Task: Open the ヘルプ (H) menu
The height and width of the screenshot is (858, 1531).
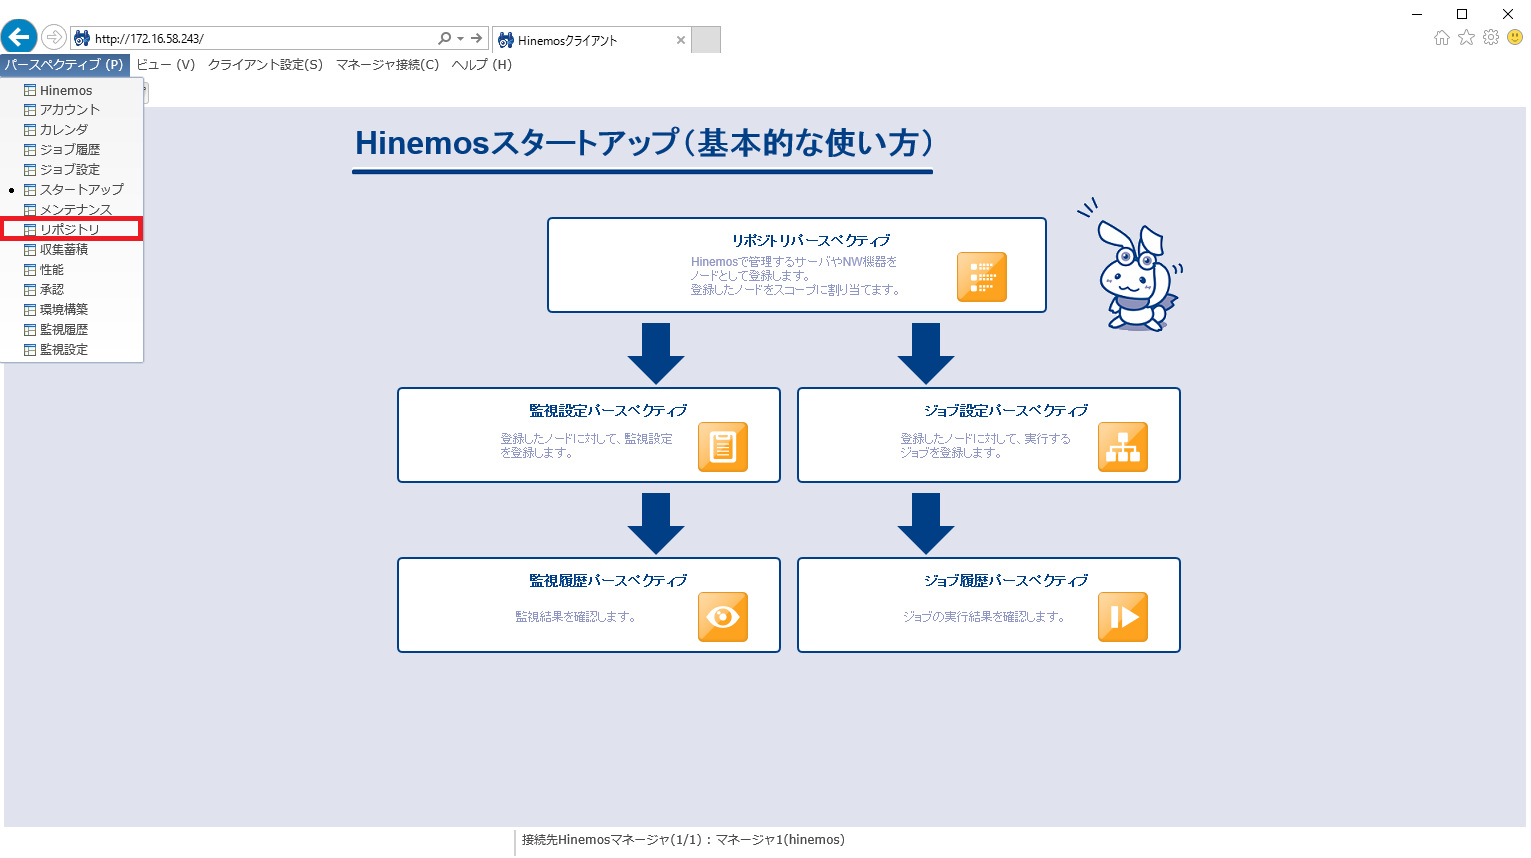Action: [481, 64]
